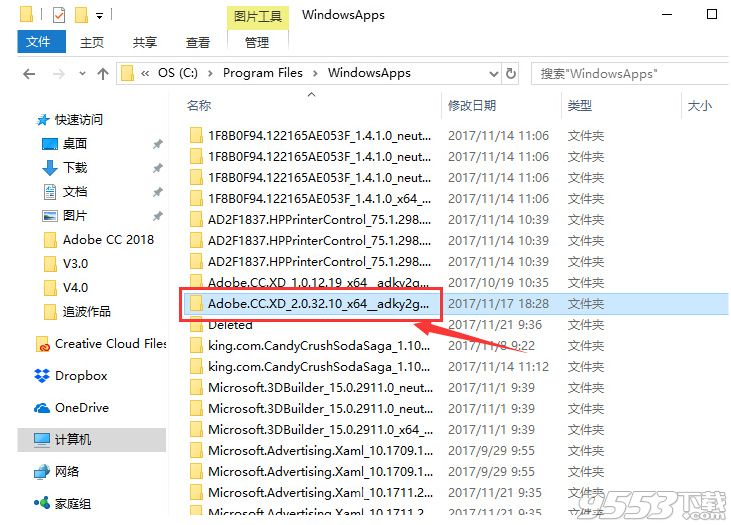
Task: Click the 计算机 computer icon
Action: click(x=42, y=440)
